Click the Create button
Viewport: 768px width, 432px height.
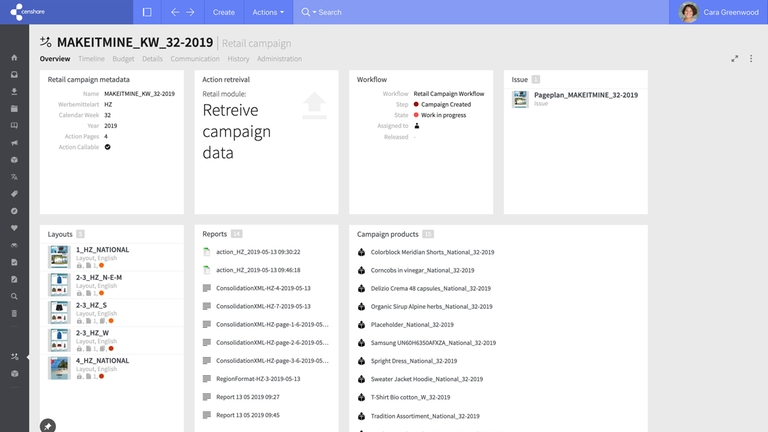tap(223, 12)
